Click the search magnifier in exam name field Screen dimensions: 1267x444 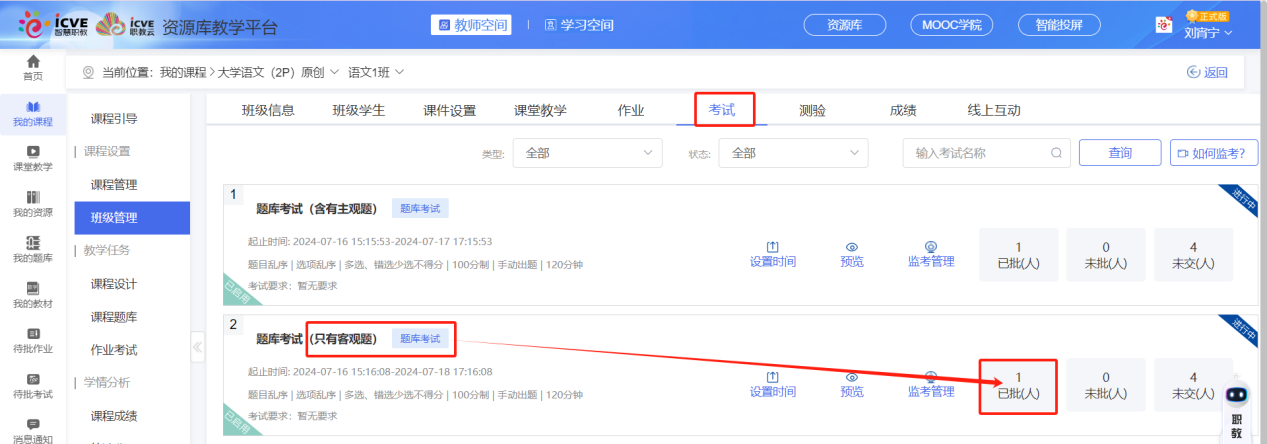(x=1055, y=153)
